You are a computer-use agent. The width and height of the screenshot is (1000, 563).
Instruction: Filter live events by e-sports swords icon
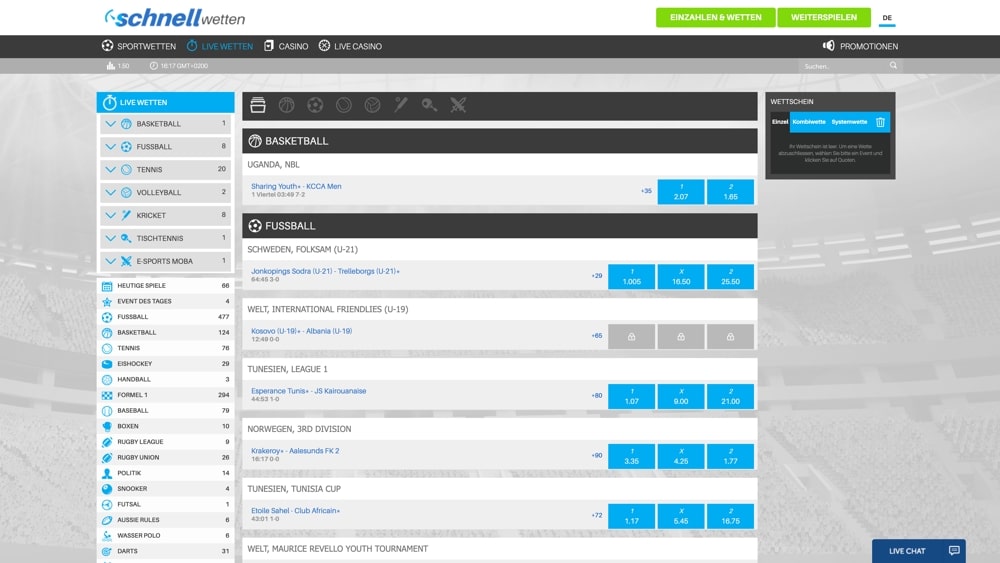[x=458, y=105]
